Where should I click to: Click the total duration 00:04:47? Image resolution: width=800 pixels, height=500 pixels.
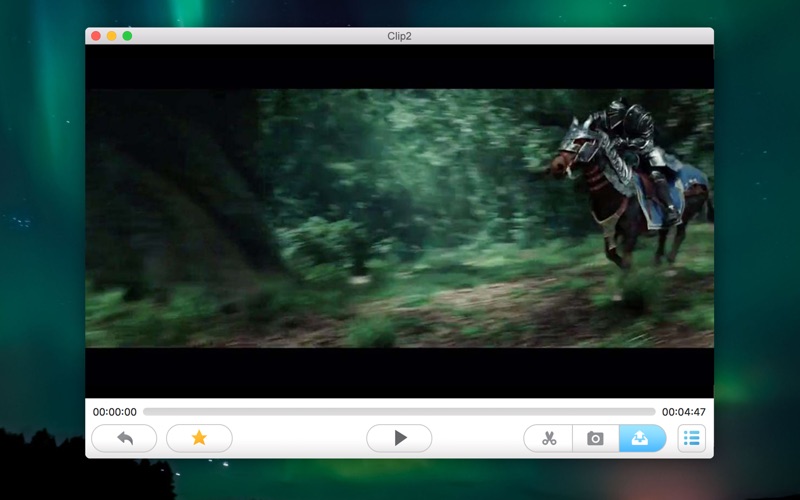coord(684,412)
